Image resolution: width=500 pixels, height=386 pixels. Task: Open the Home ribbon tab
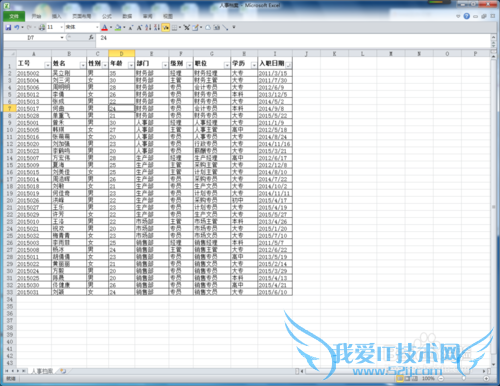36,16
